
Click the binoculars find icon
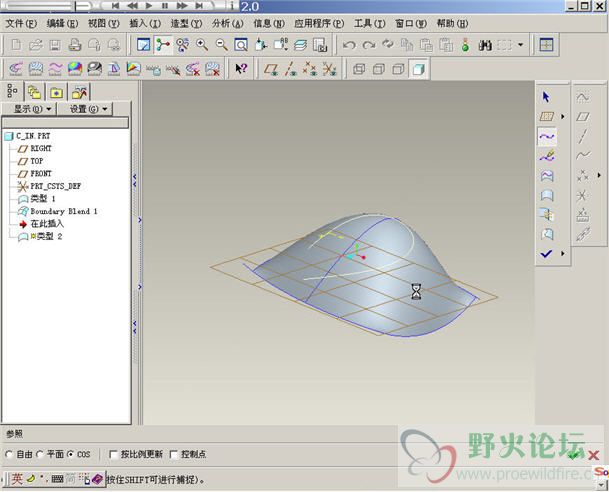pos(486,45)
